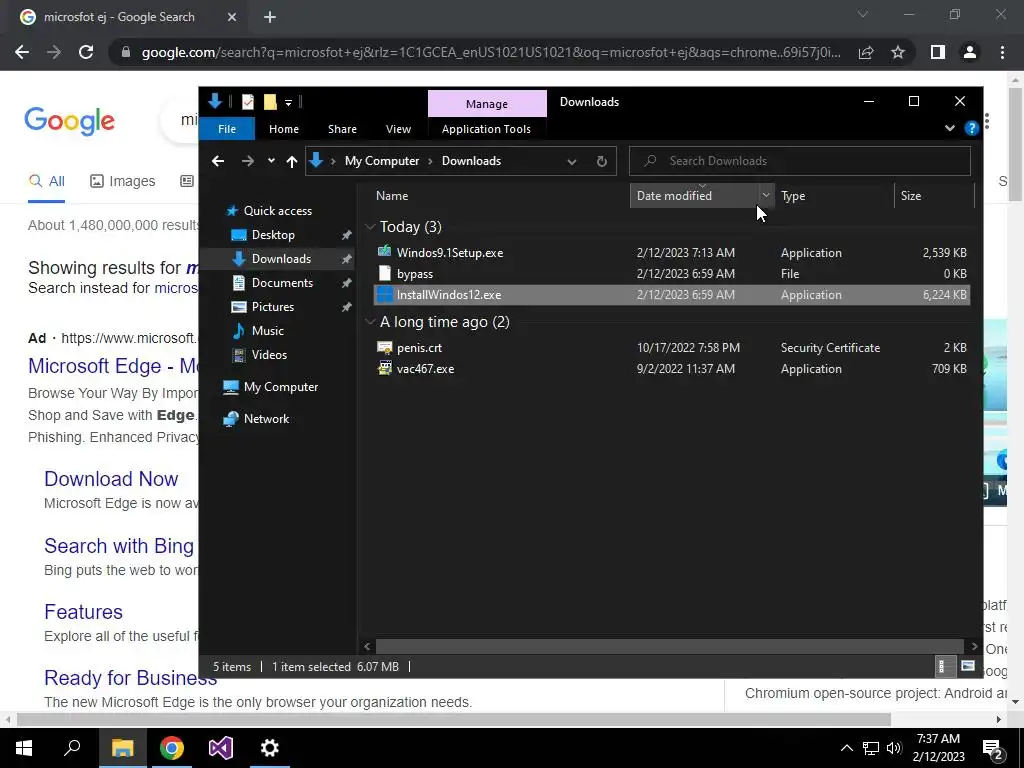Open Explorer help
1024x768 pixels.
[x=971, y=129]
